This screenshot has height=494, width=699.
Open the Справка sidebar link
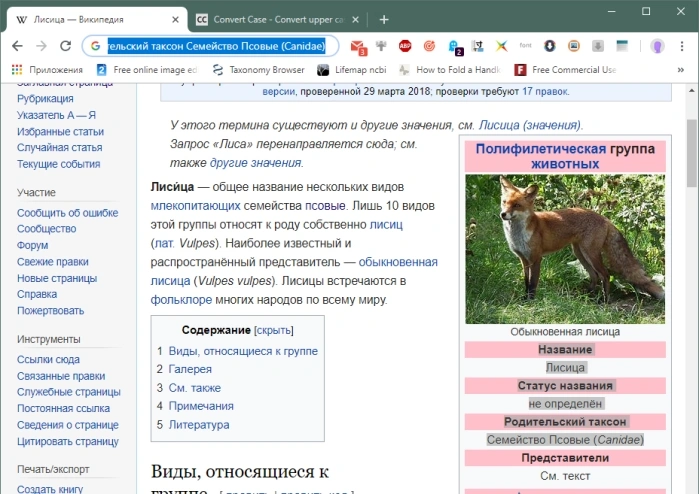(x=37, y=294)
